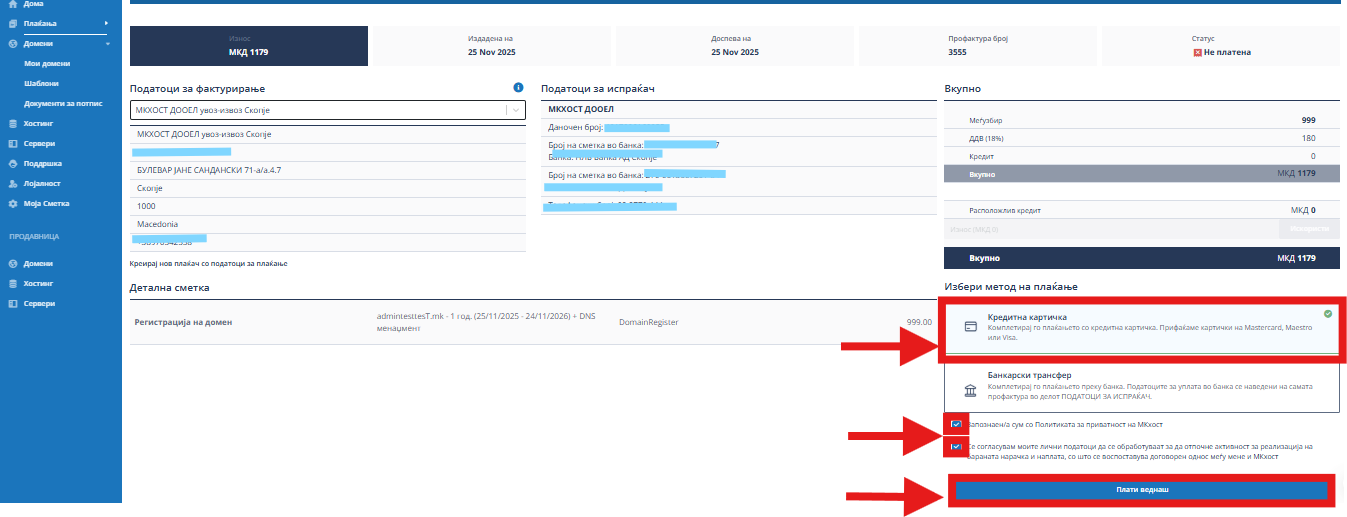Click the gear icon beside Моја Сметка

pyautogui.click(x=12, y=204)
